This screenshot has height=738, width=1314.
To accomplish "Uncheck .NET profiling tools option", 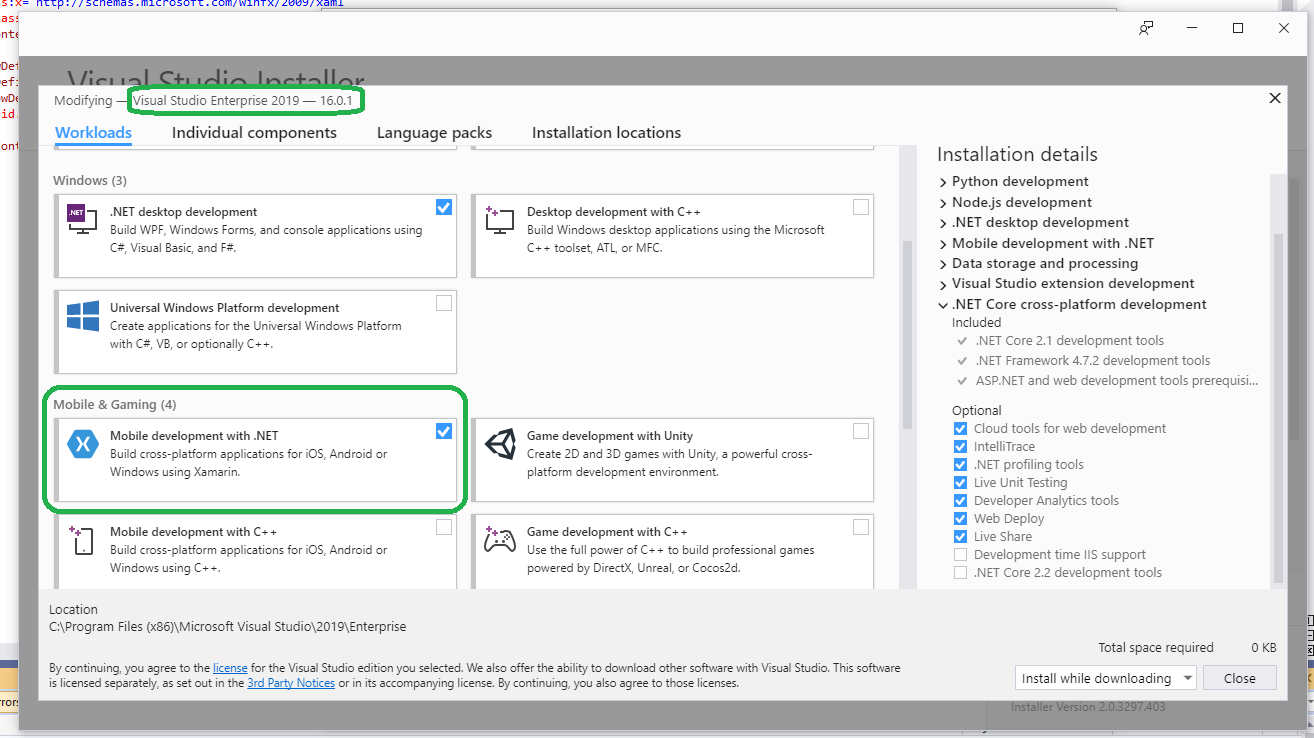I will (x=961, y=465).
